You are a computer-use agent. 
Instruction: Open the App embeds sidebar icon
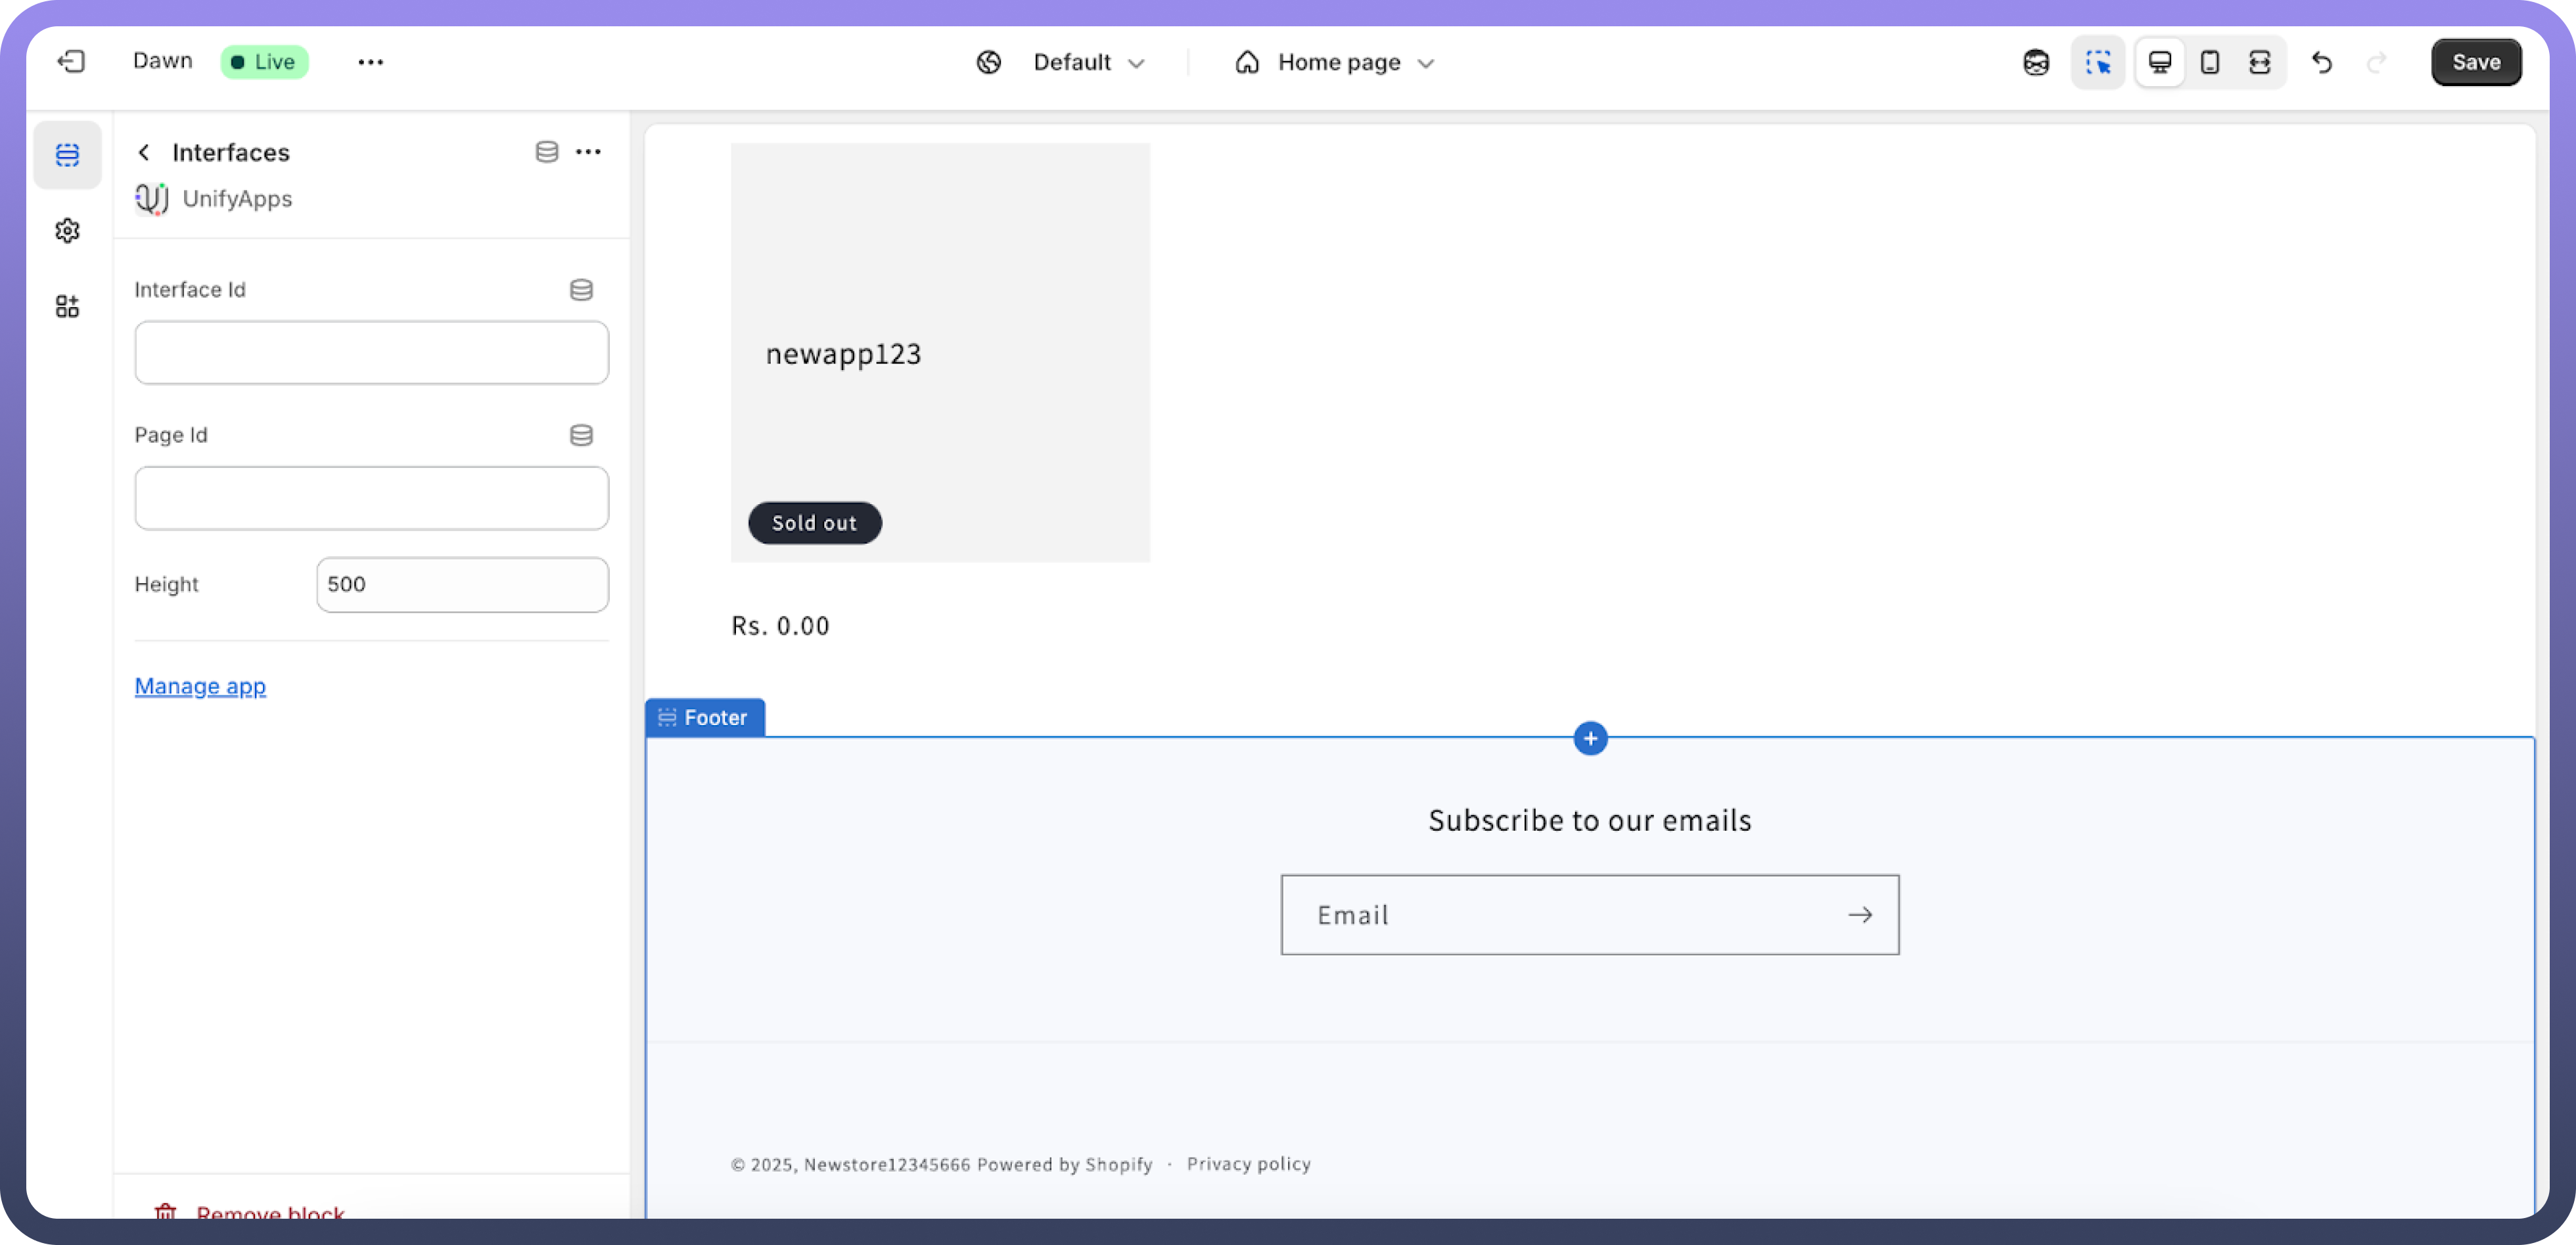[x=67, y=306]
